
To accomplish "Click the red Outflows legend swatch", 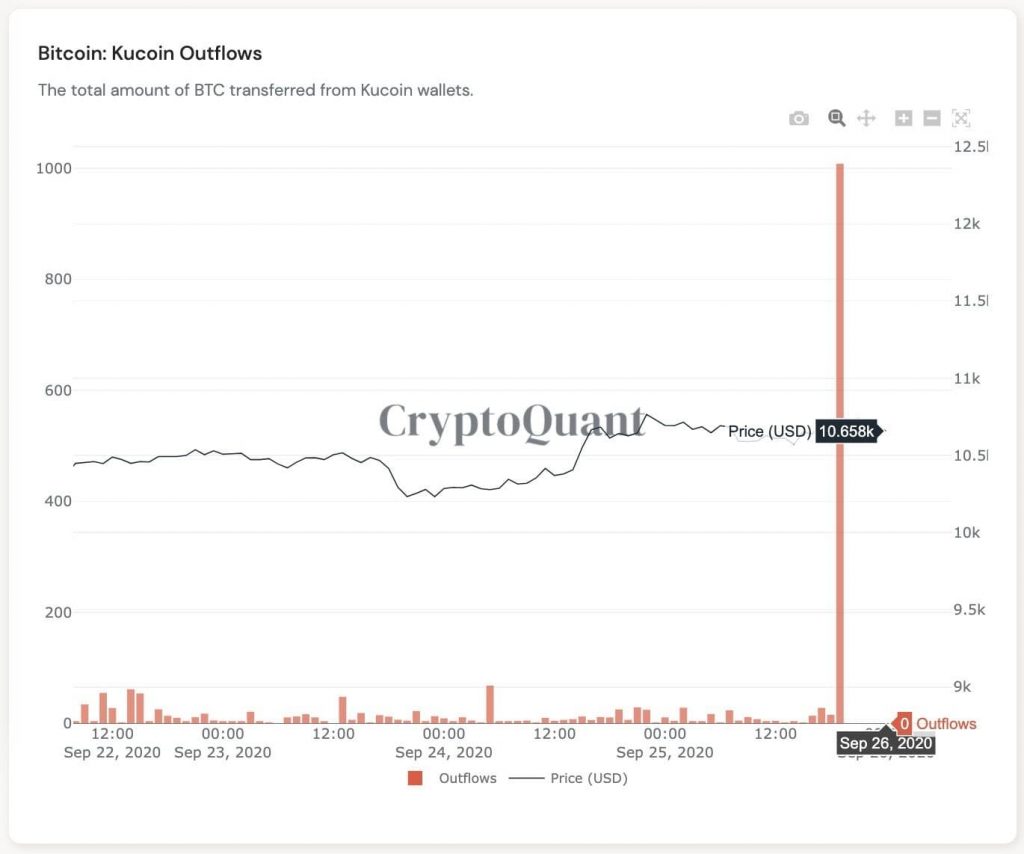I will [x=416, y=778].
